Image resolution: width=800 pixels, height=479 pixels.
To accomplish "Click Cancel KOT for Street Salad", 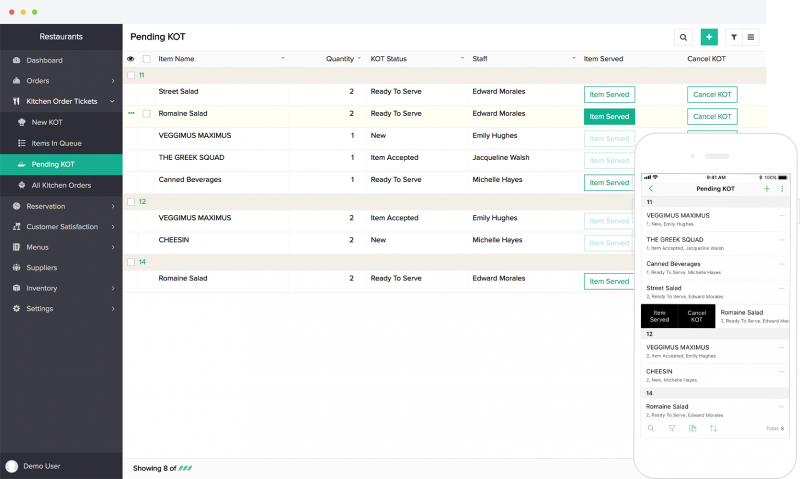I will pyautogui.click(x=711, y=94).
